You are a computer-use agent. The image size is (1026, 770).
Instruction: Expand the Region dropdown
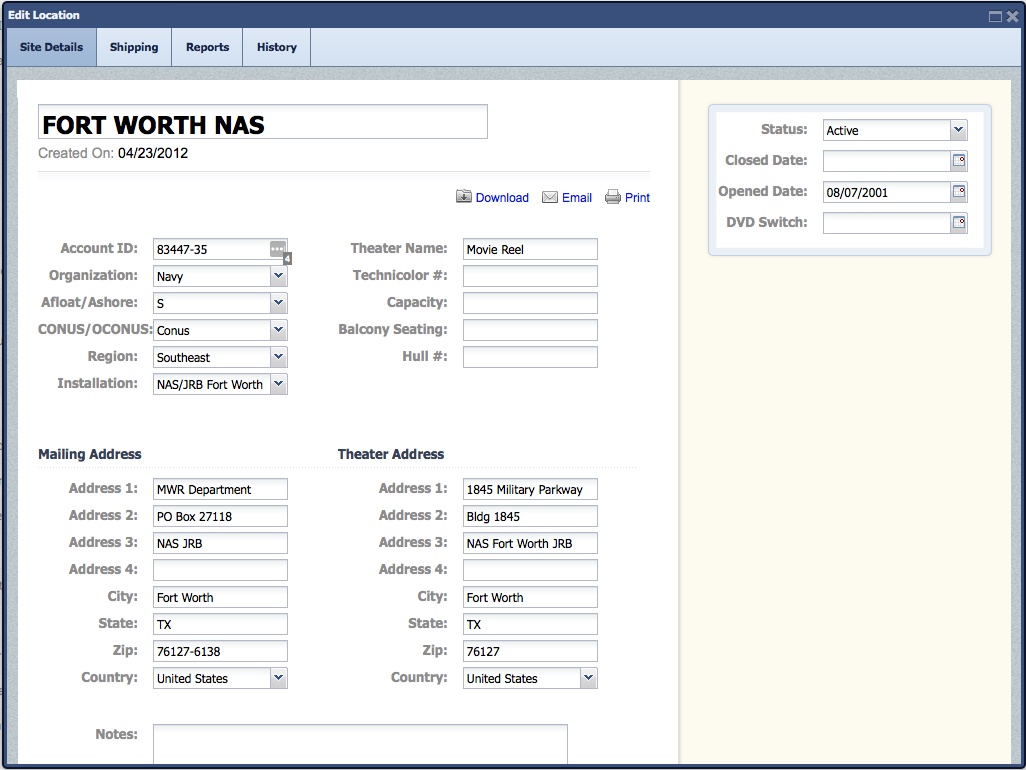(x=278, y=357)
